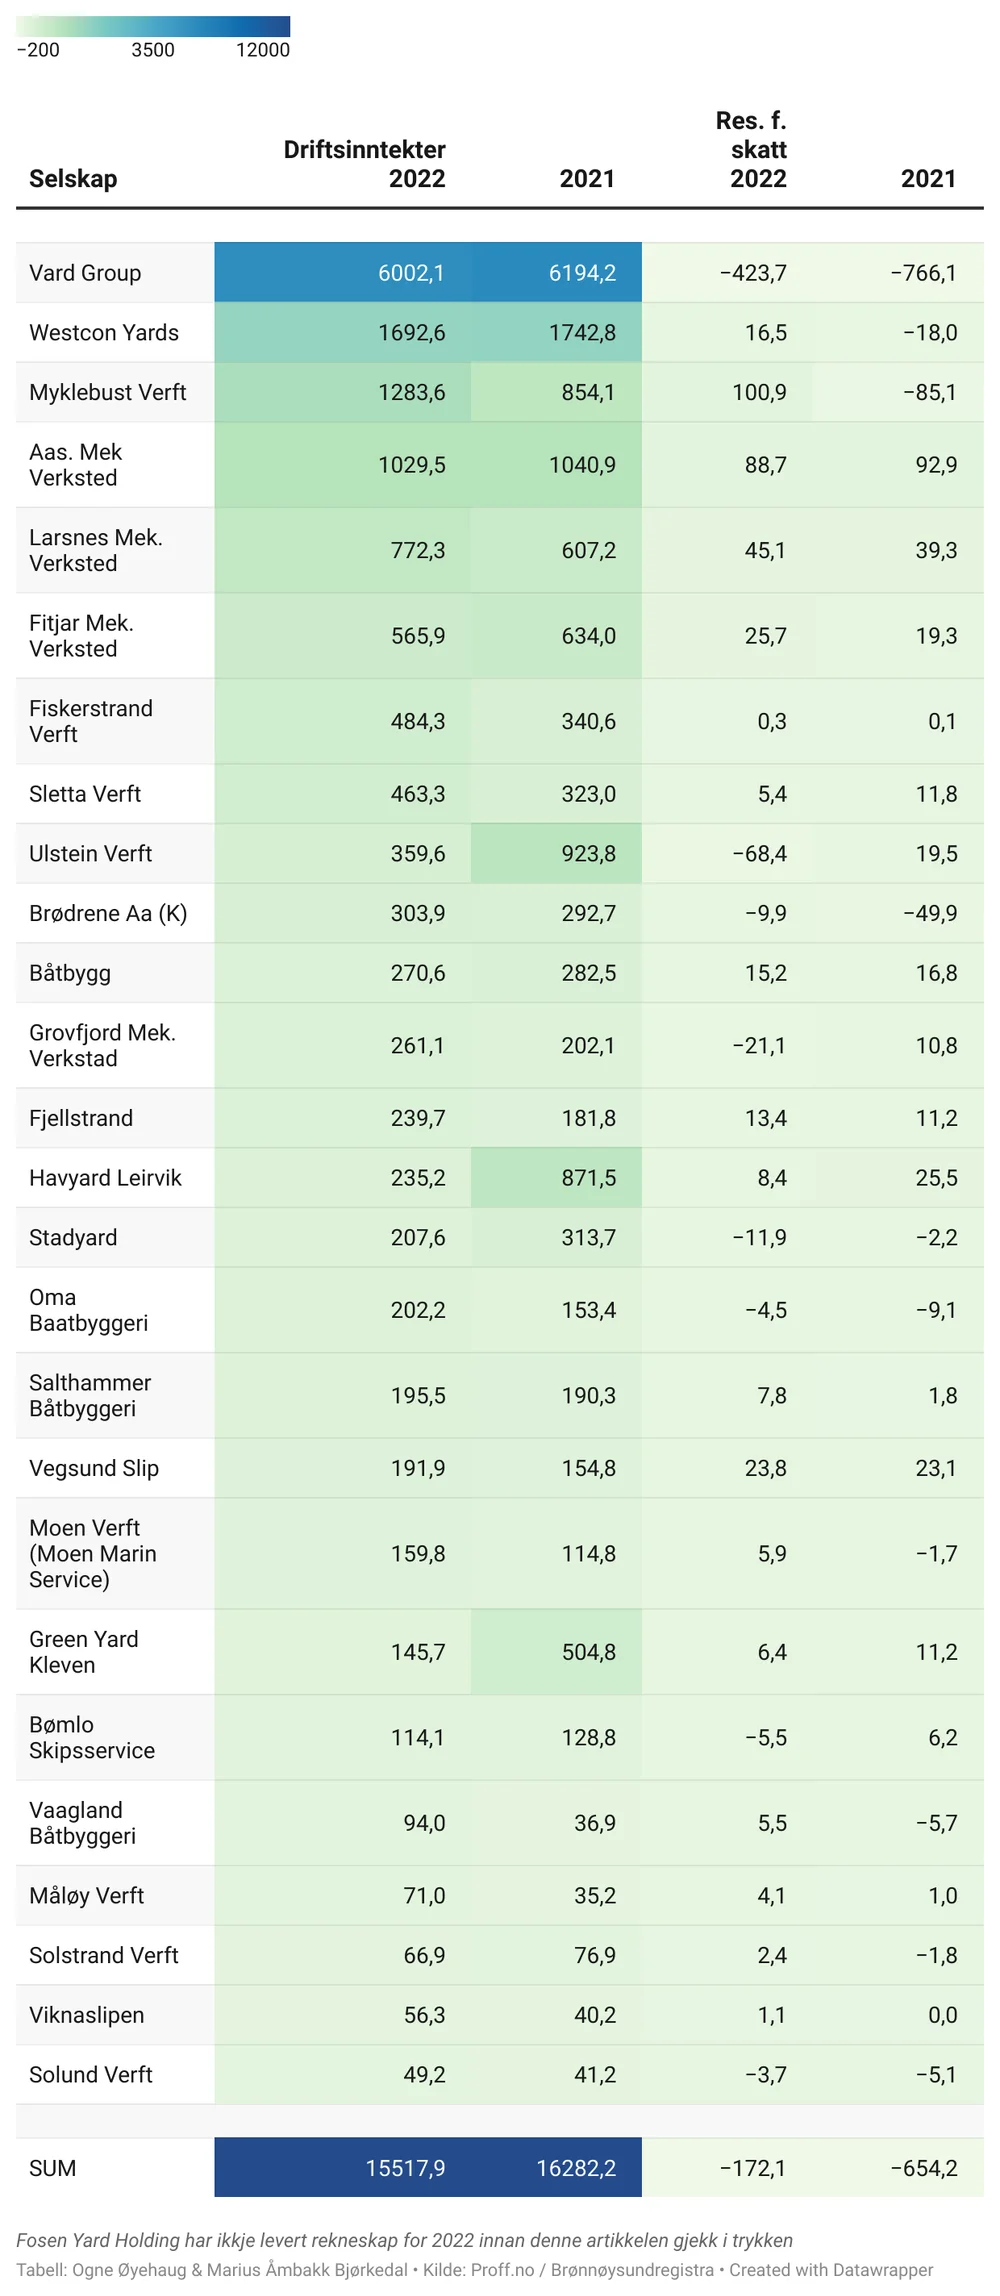
Task: Click the Westcon Yards 1742,8 cell
Action: point(582,333)
